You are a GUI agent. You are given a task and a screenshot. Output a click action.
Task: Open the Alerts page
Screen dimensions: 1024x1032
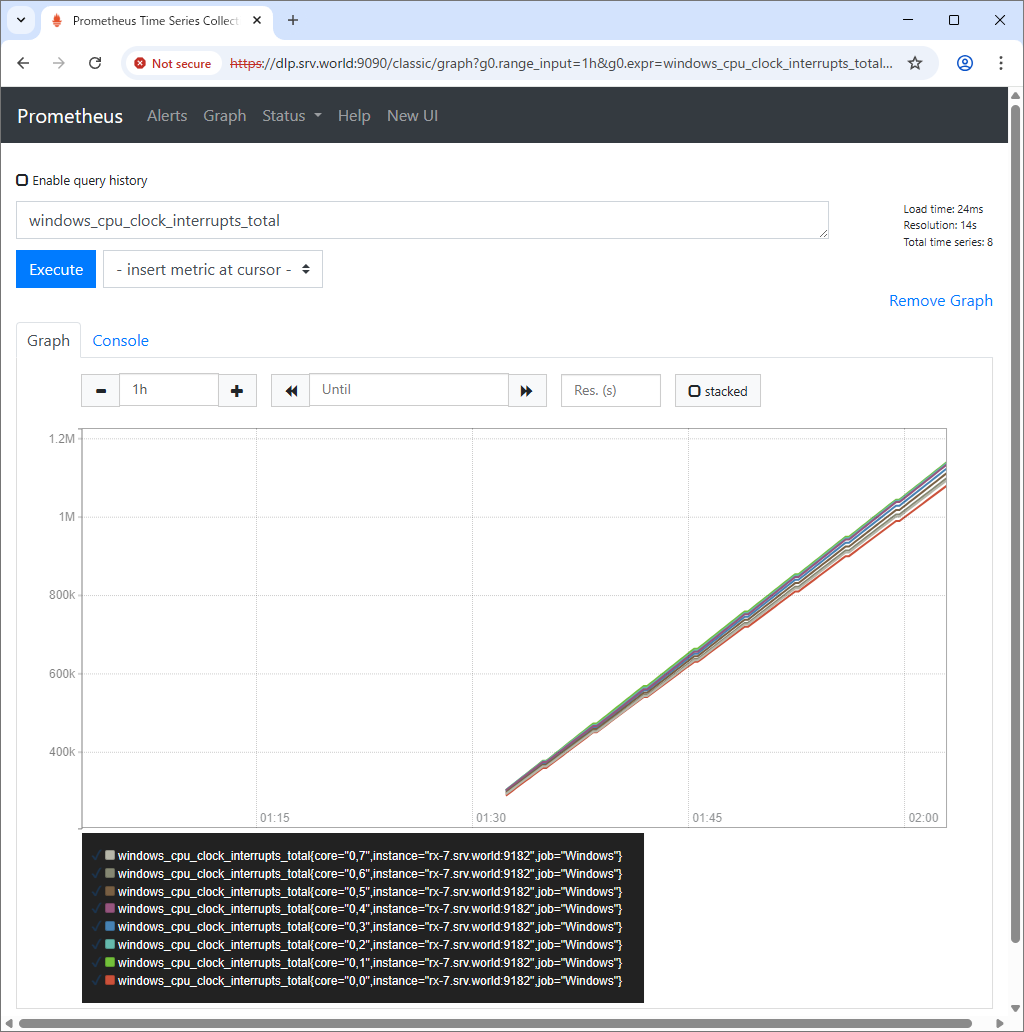point(167,115)
